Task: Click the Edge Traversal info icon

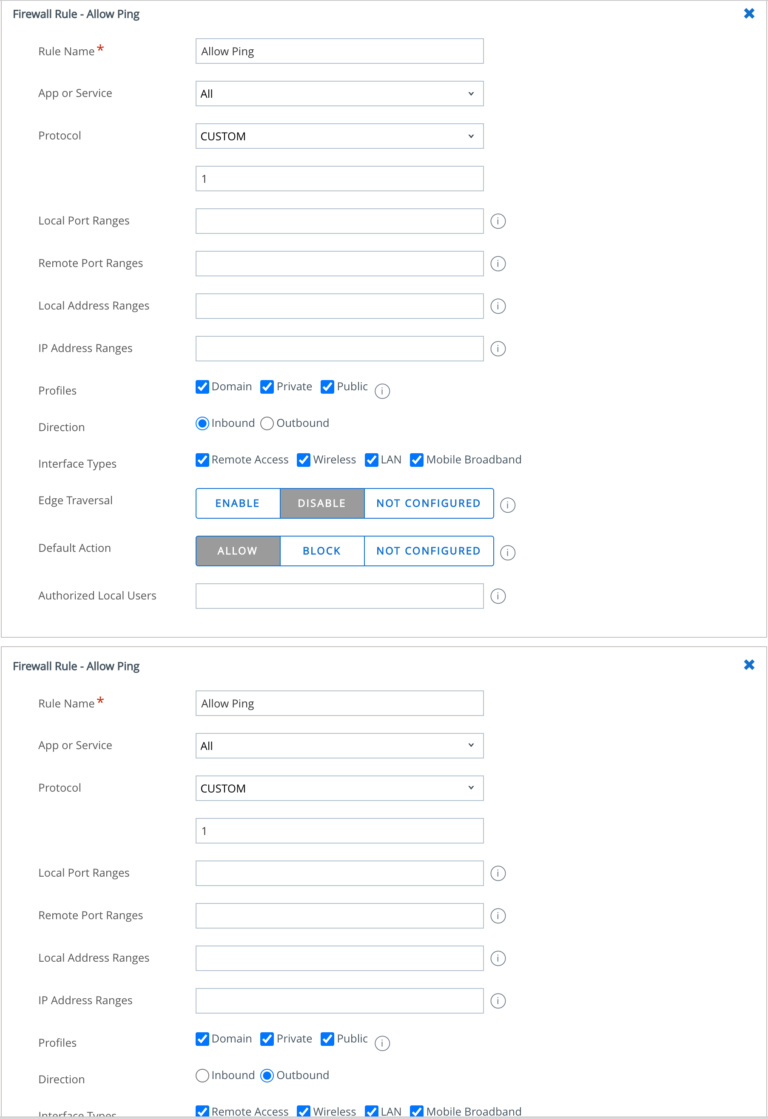Action: pyautogui.click(x=507, y=505)
